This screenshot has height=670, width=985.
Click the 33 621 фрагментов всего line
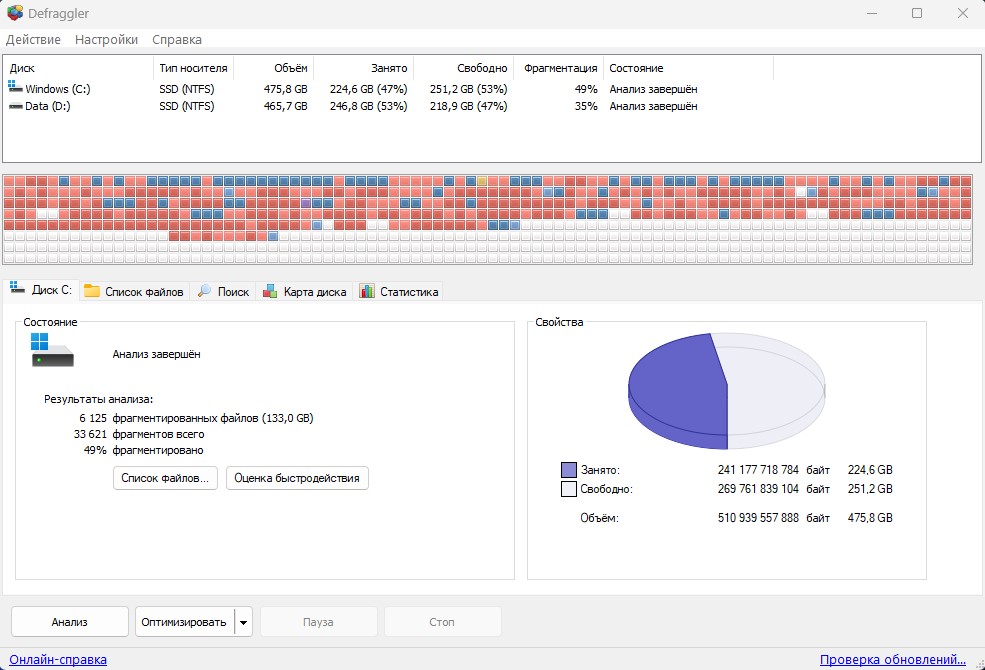(x=139, y=434)
